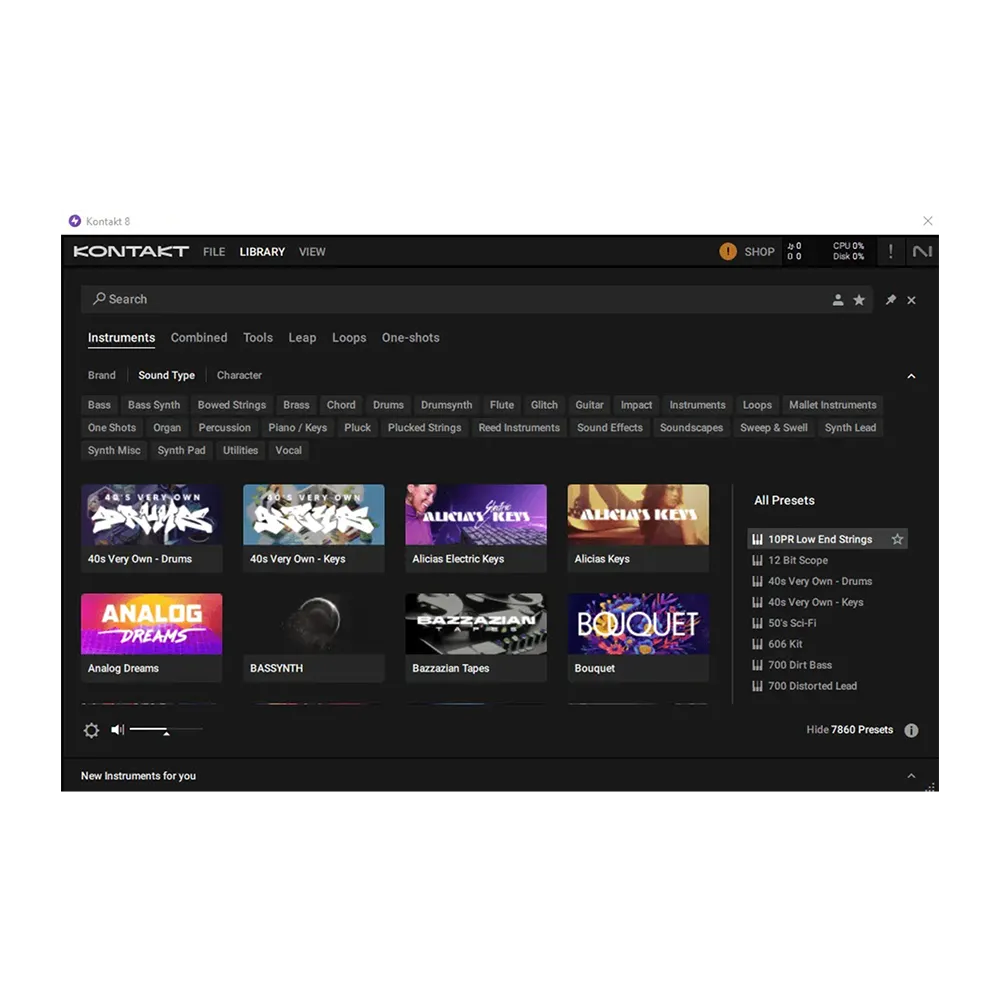Click the Kontakt 8 title bar icon
The width and height of the screenshot is (1000, 1000).
(75, 221)
